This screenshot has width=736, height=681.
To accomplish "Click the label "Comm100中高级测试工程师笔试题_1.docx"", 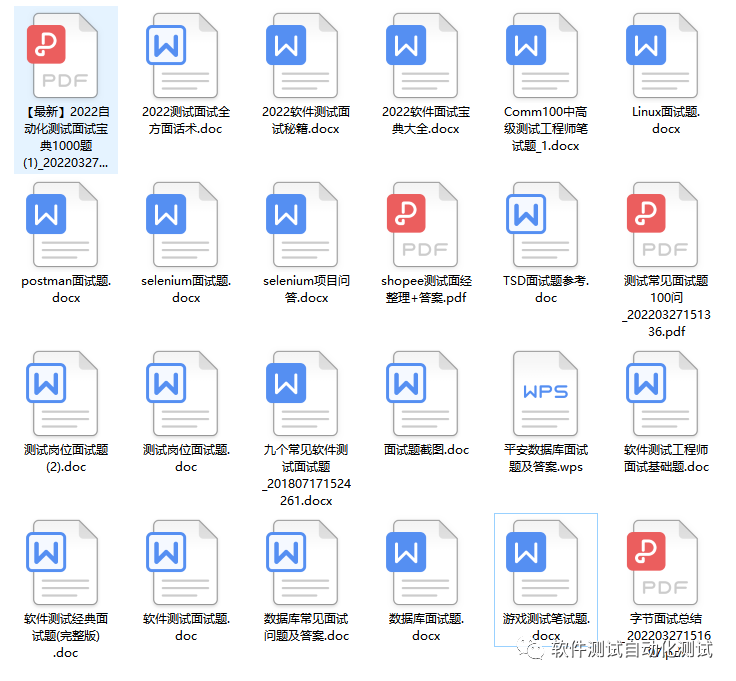I will [546, 129].
